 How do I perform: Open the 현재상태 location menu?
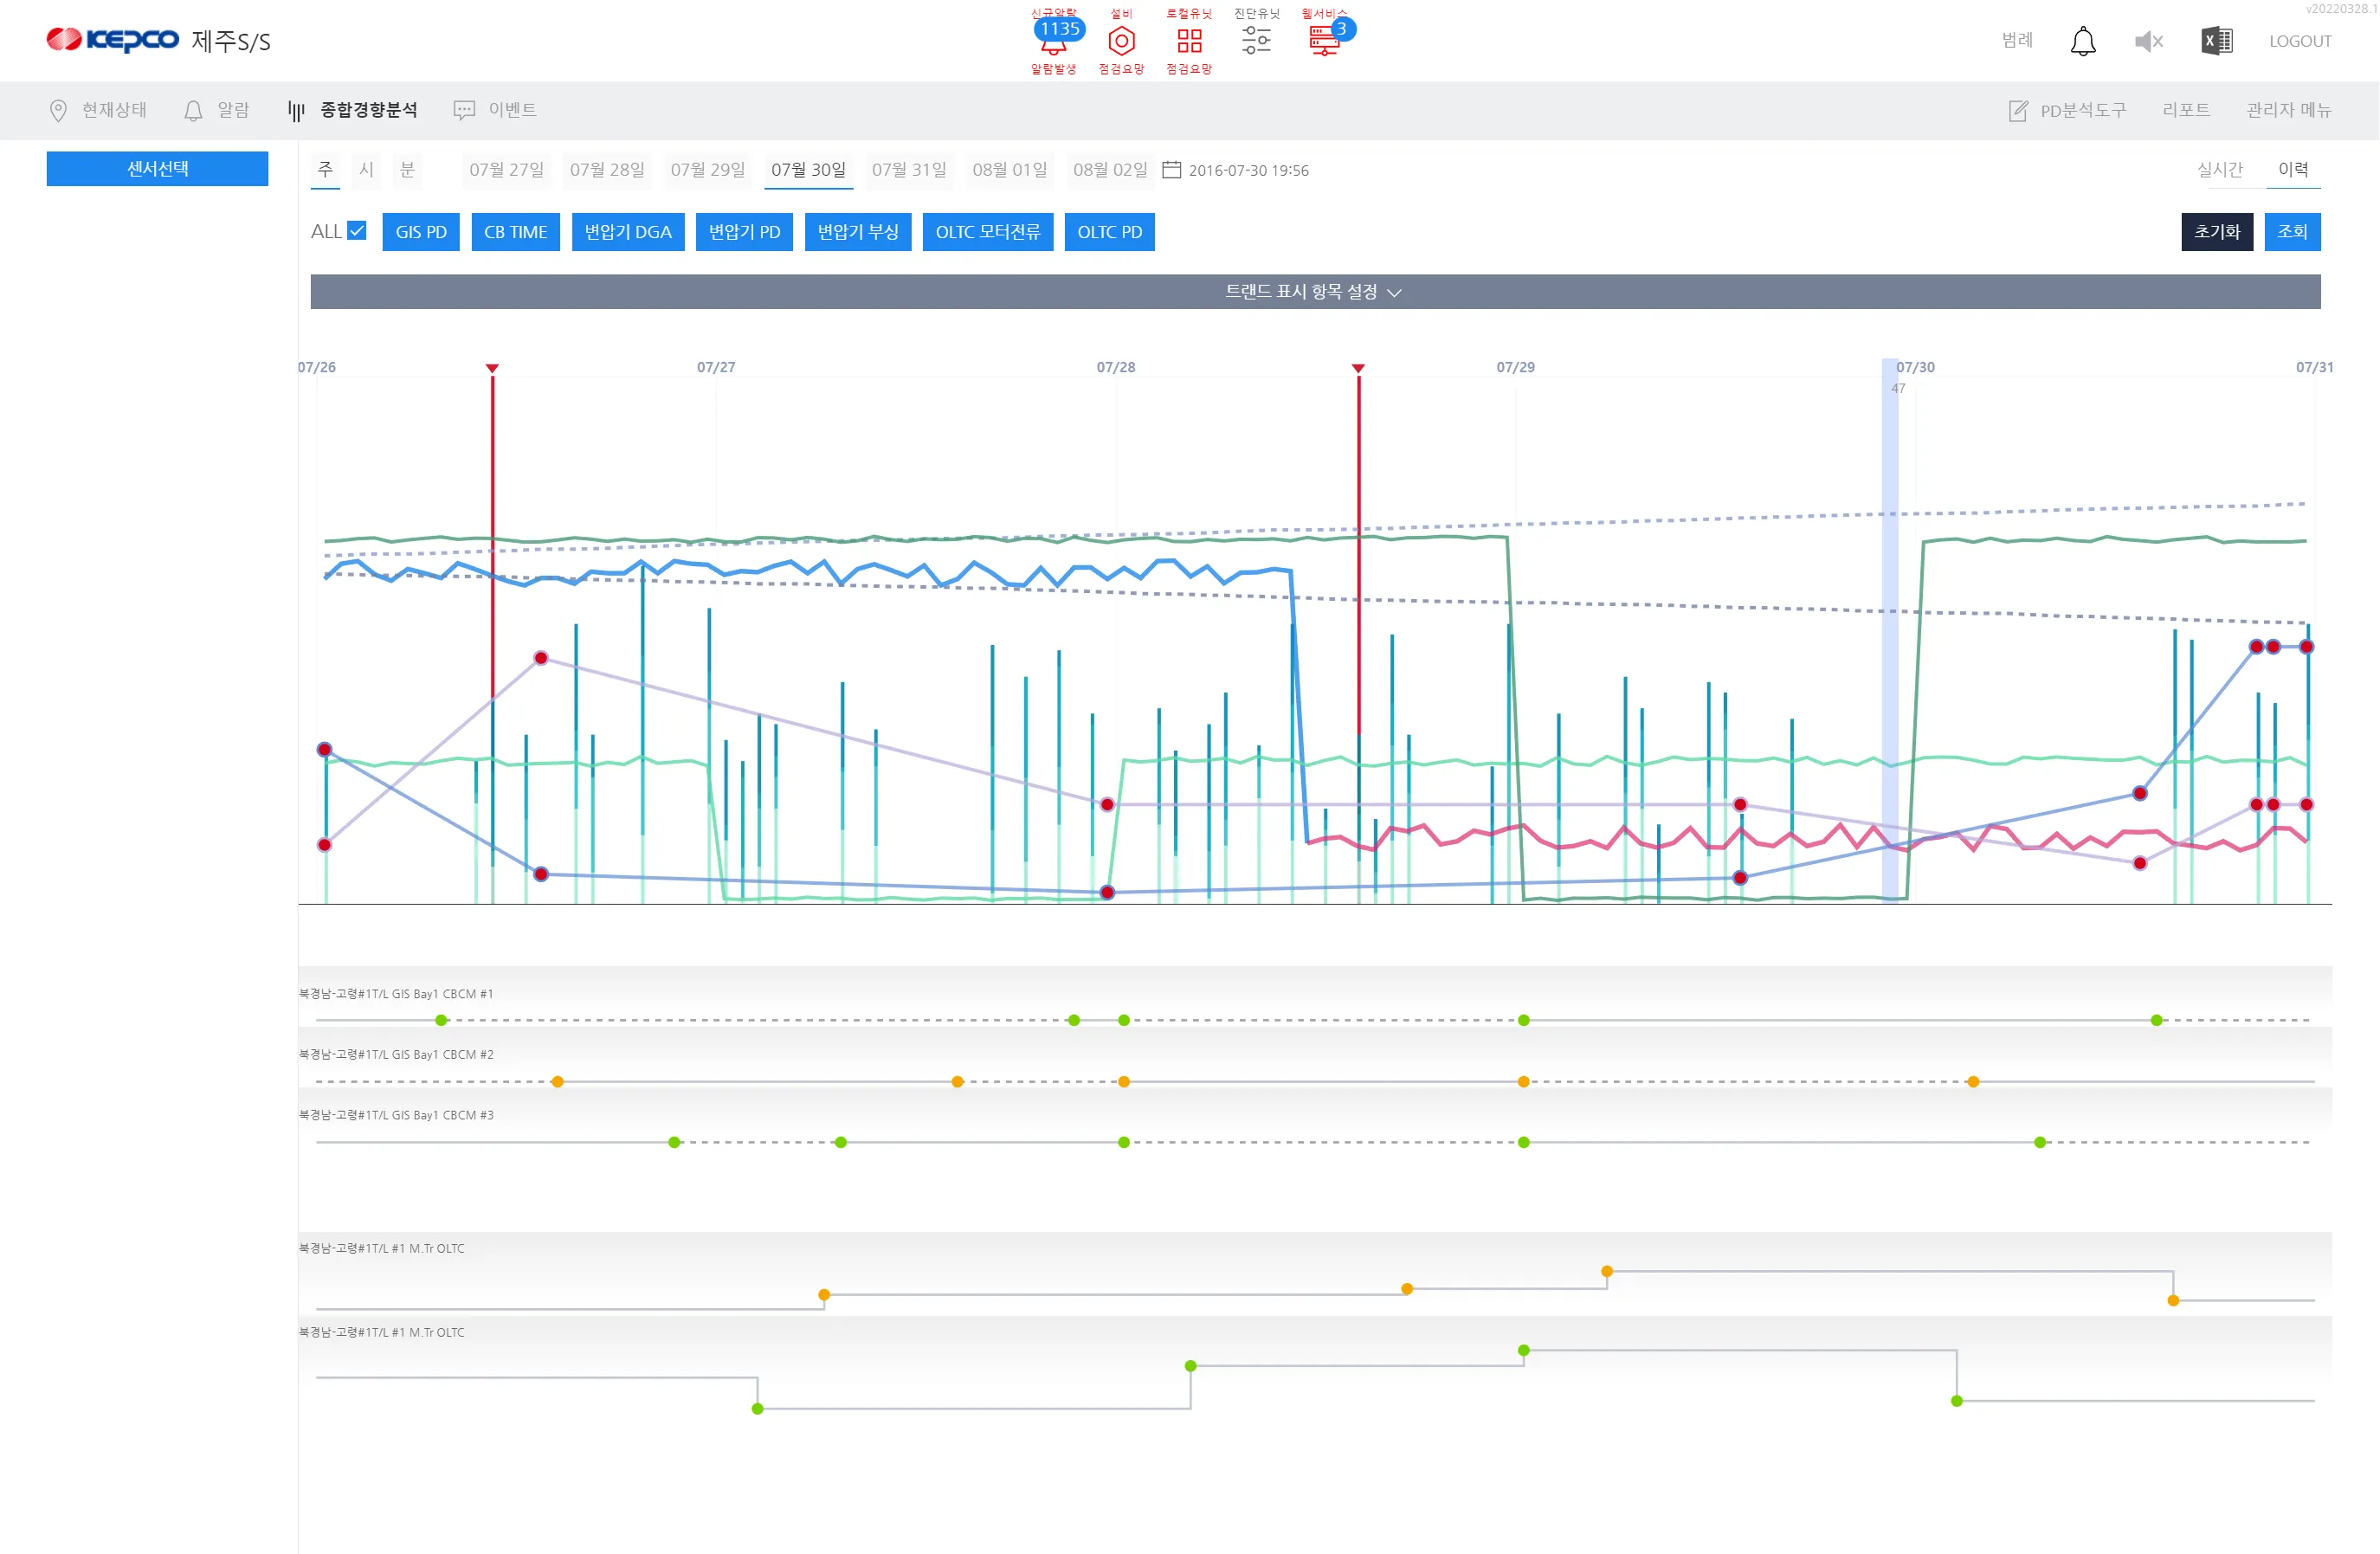pyautogui.click(x=98, y=110)
